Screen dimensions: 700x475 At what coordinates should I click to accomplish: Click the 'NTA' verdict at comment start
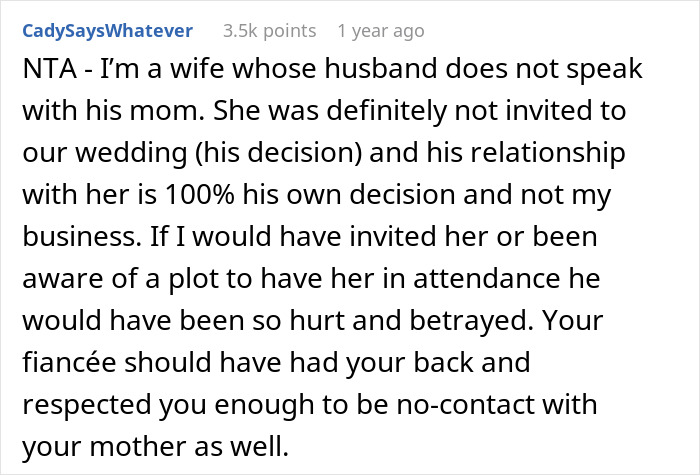49,69
